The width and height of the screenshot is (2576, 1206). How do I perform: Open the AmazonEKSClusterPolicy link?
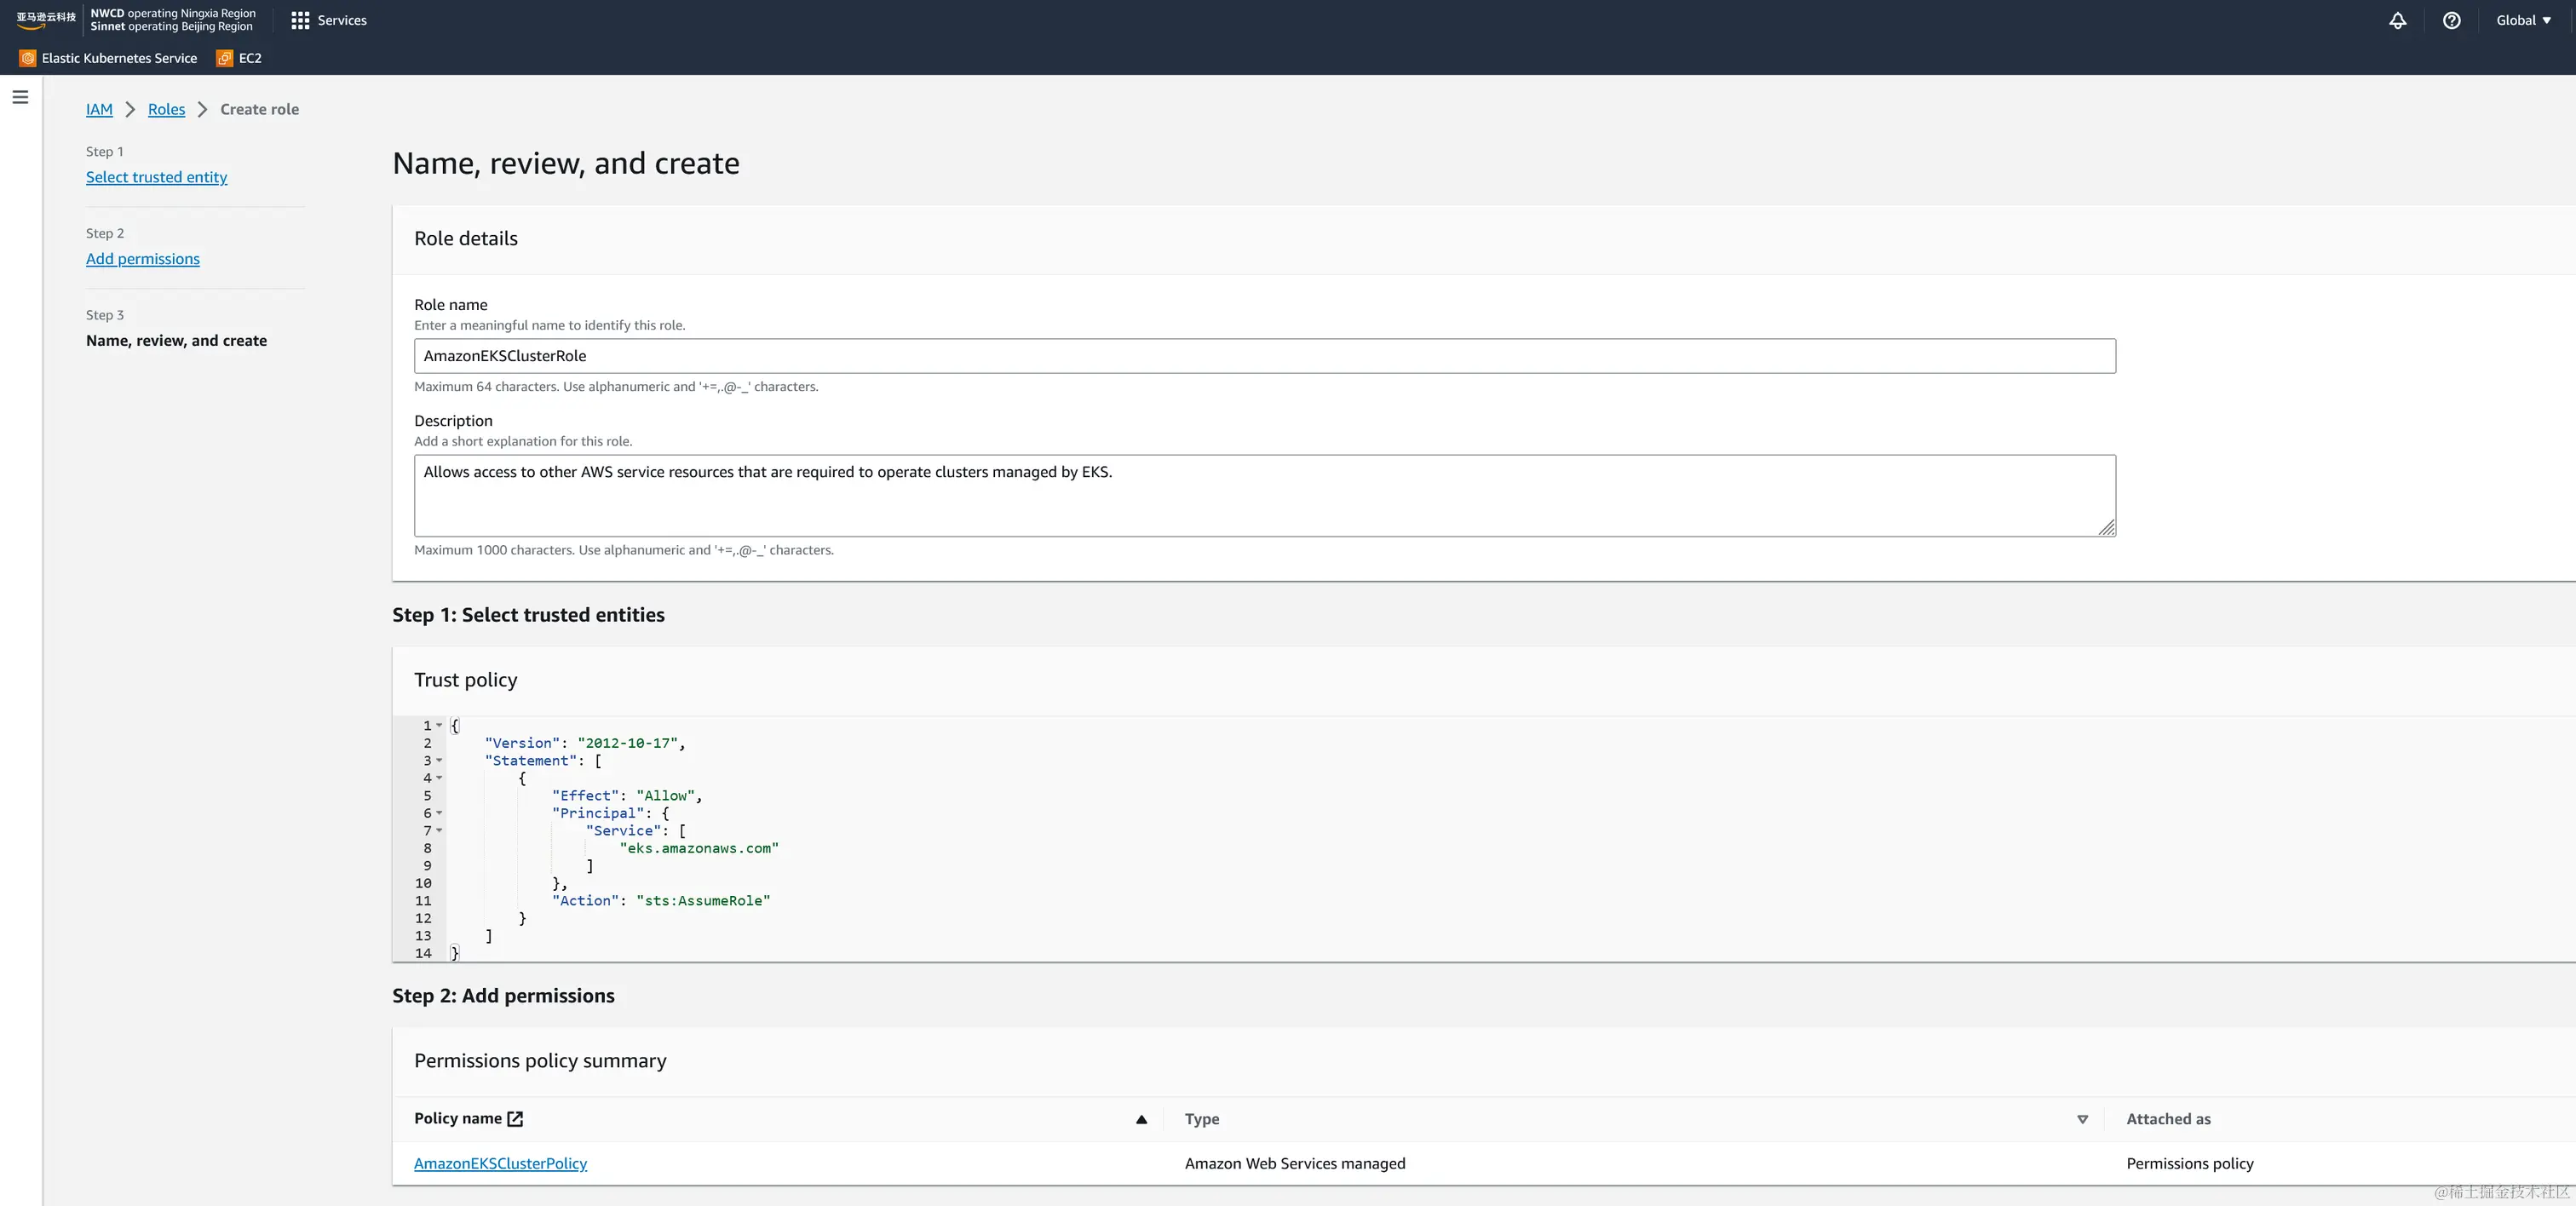pos(500,1163)
